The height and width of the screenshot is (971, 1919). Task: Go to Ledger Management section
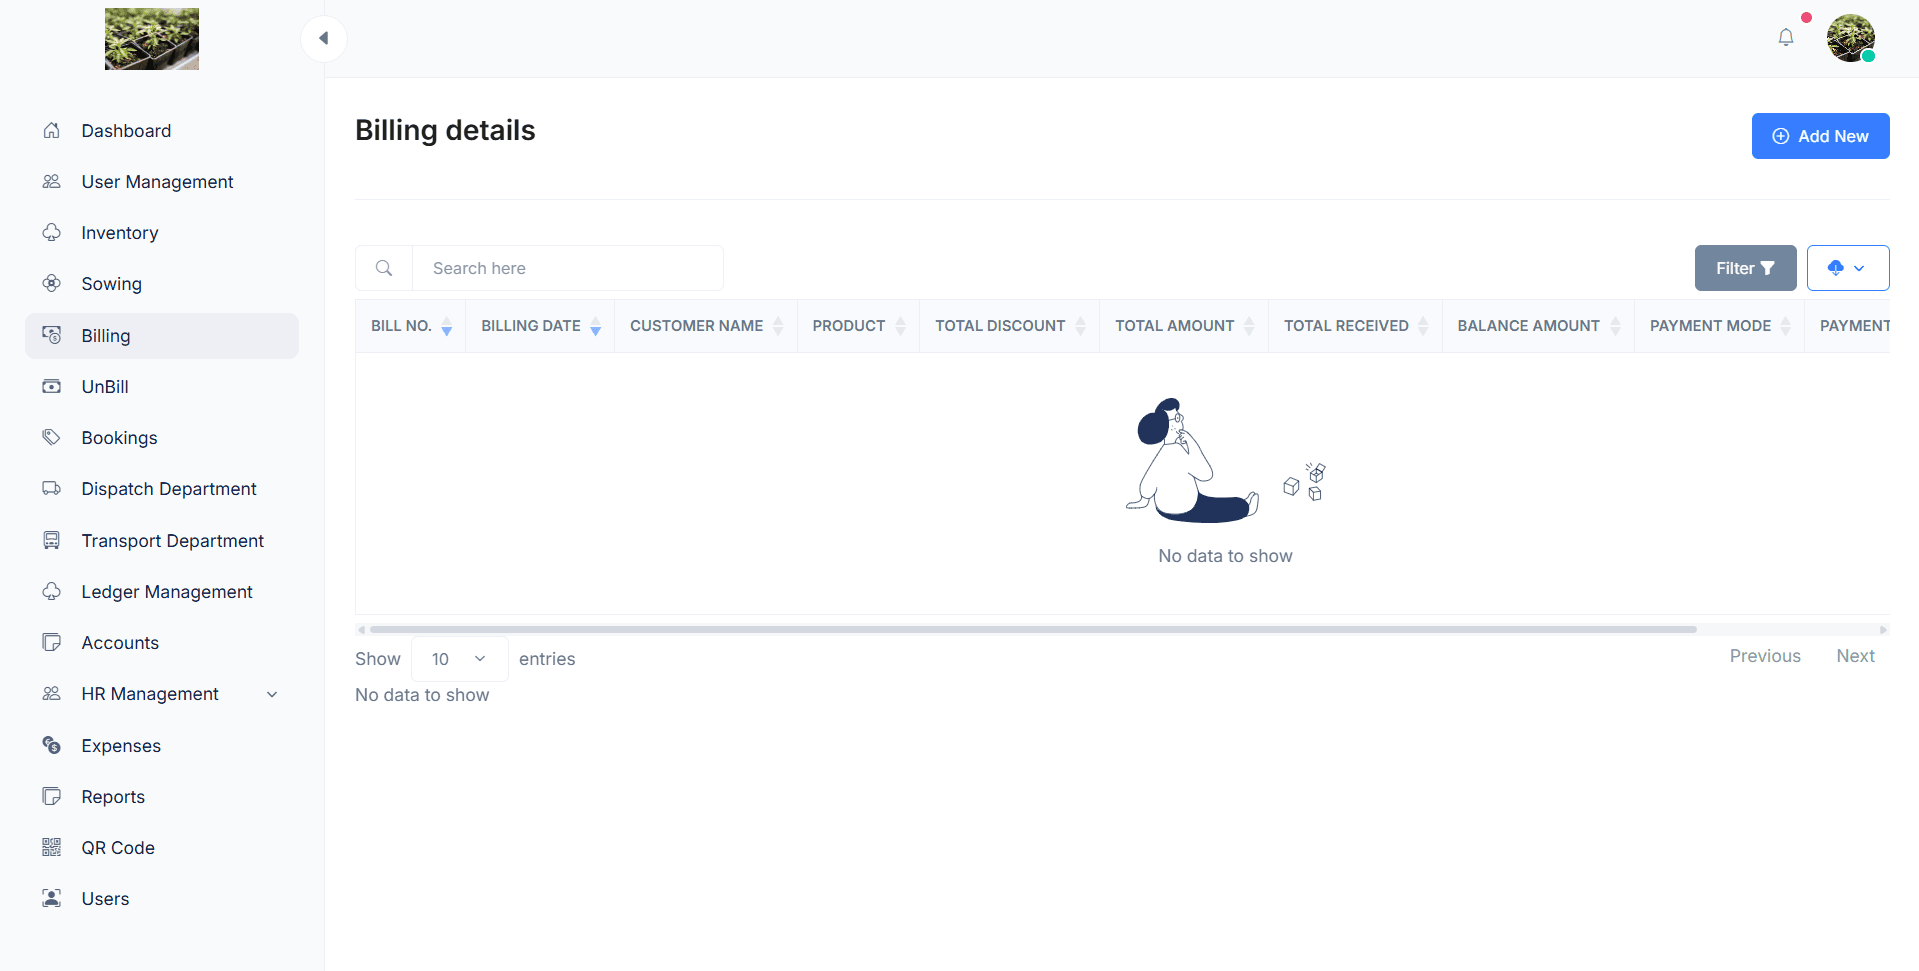point(167,592)
